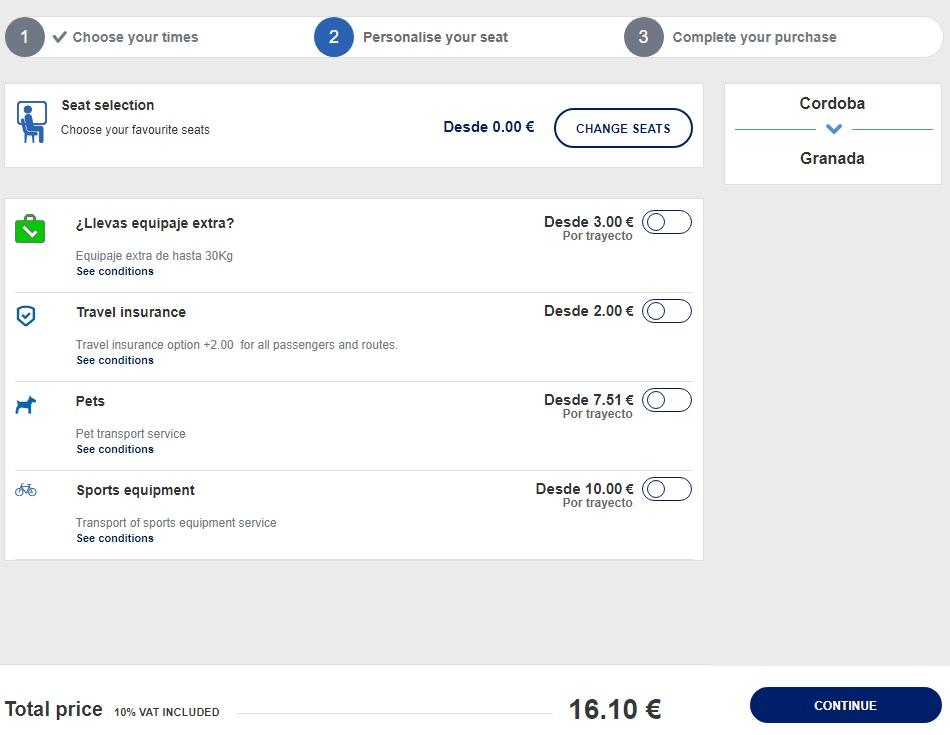The image size is (950, 735).
Task: Click the checkmark beside Choose your times
Action: pos(59,37)
